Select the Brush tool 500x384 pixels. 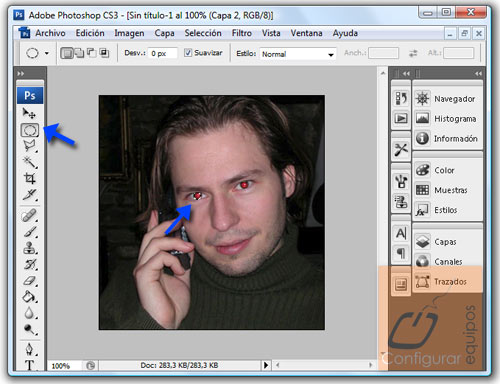(30, 231)
